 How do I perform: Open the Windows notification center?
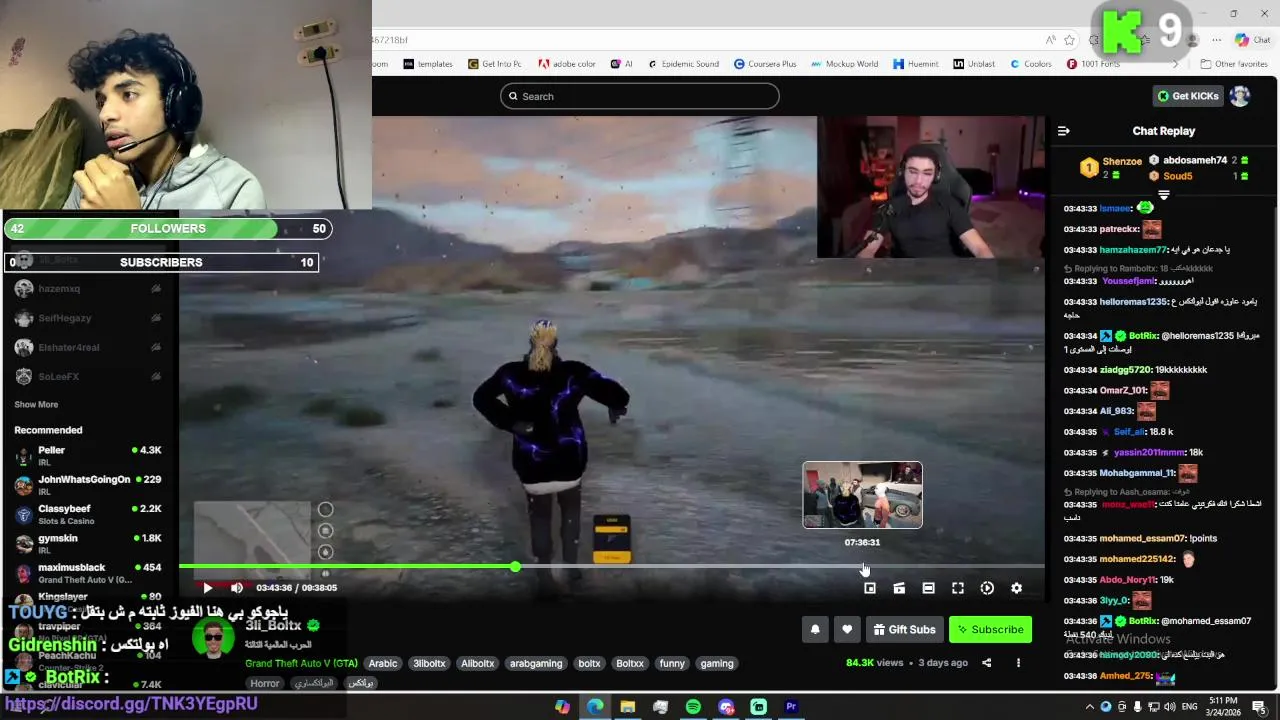click(1259, 707)
